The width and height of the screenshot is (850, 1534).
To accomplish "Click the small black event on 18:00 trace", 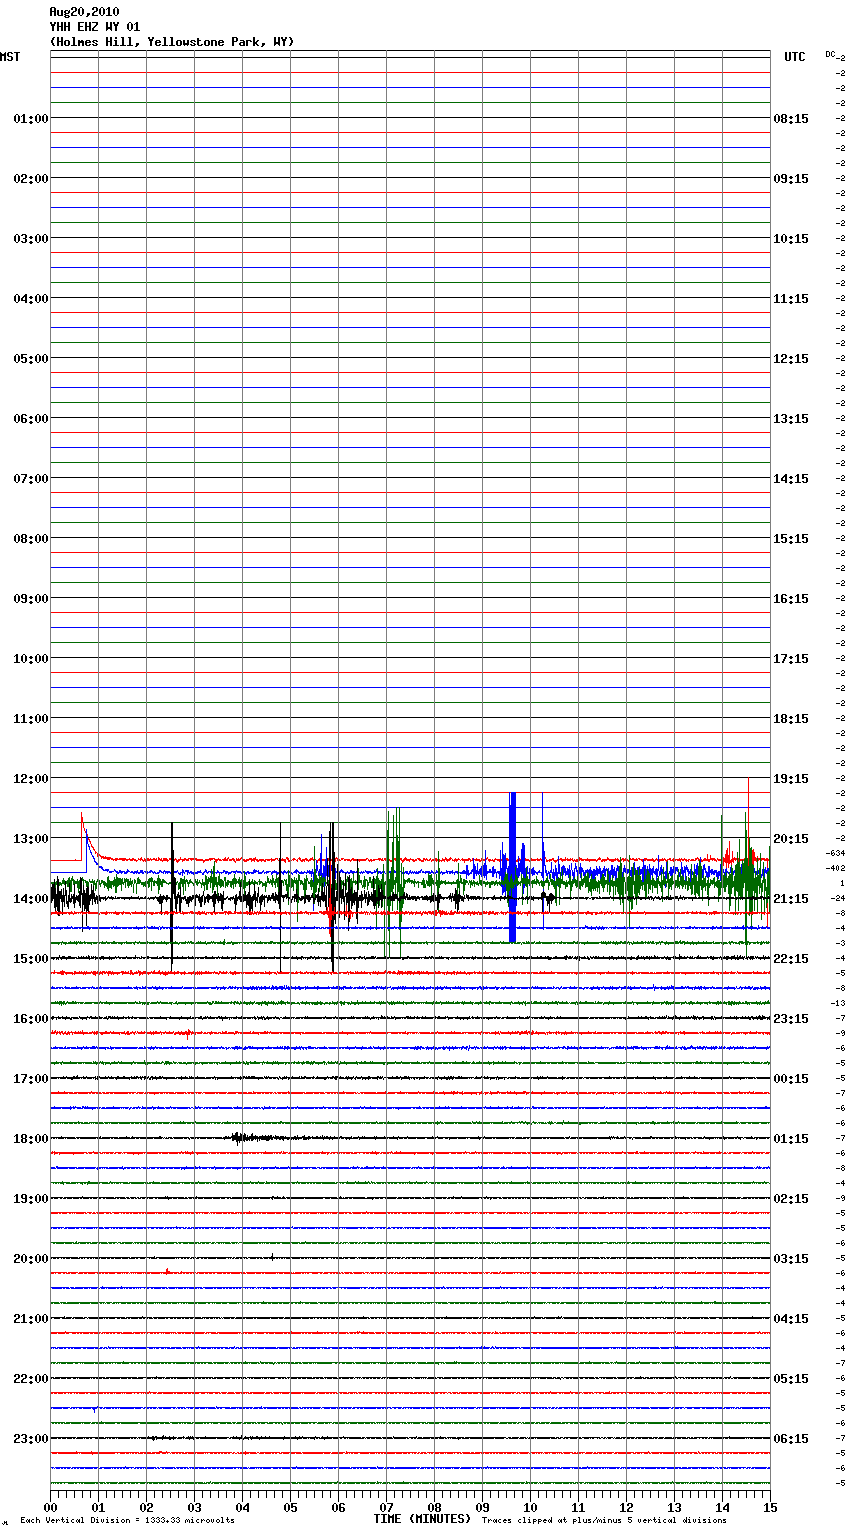I will (x=248, y=1137).
